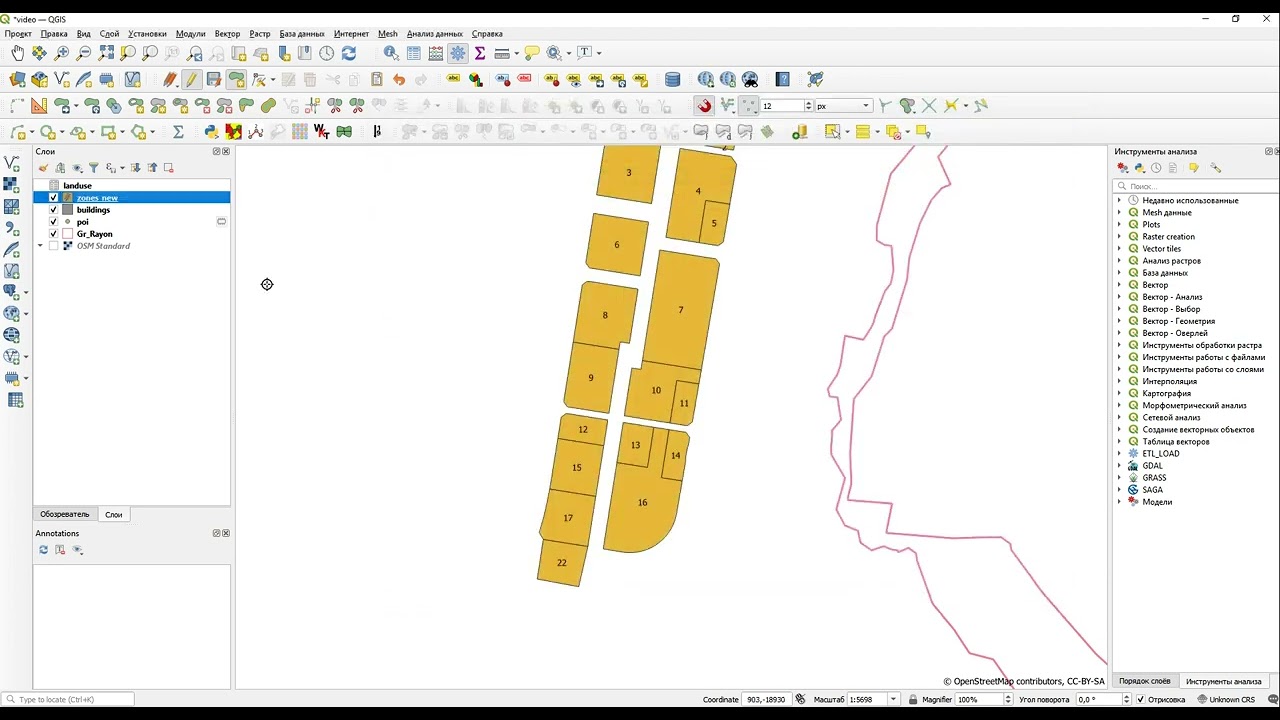Screen dimensions: 1280x720
Task: Toggle visibility of poi layer
Action: point(54,222)
